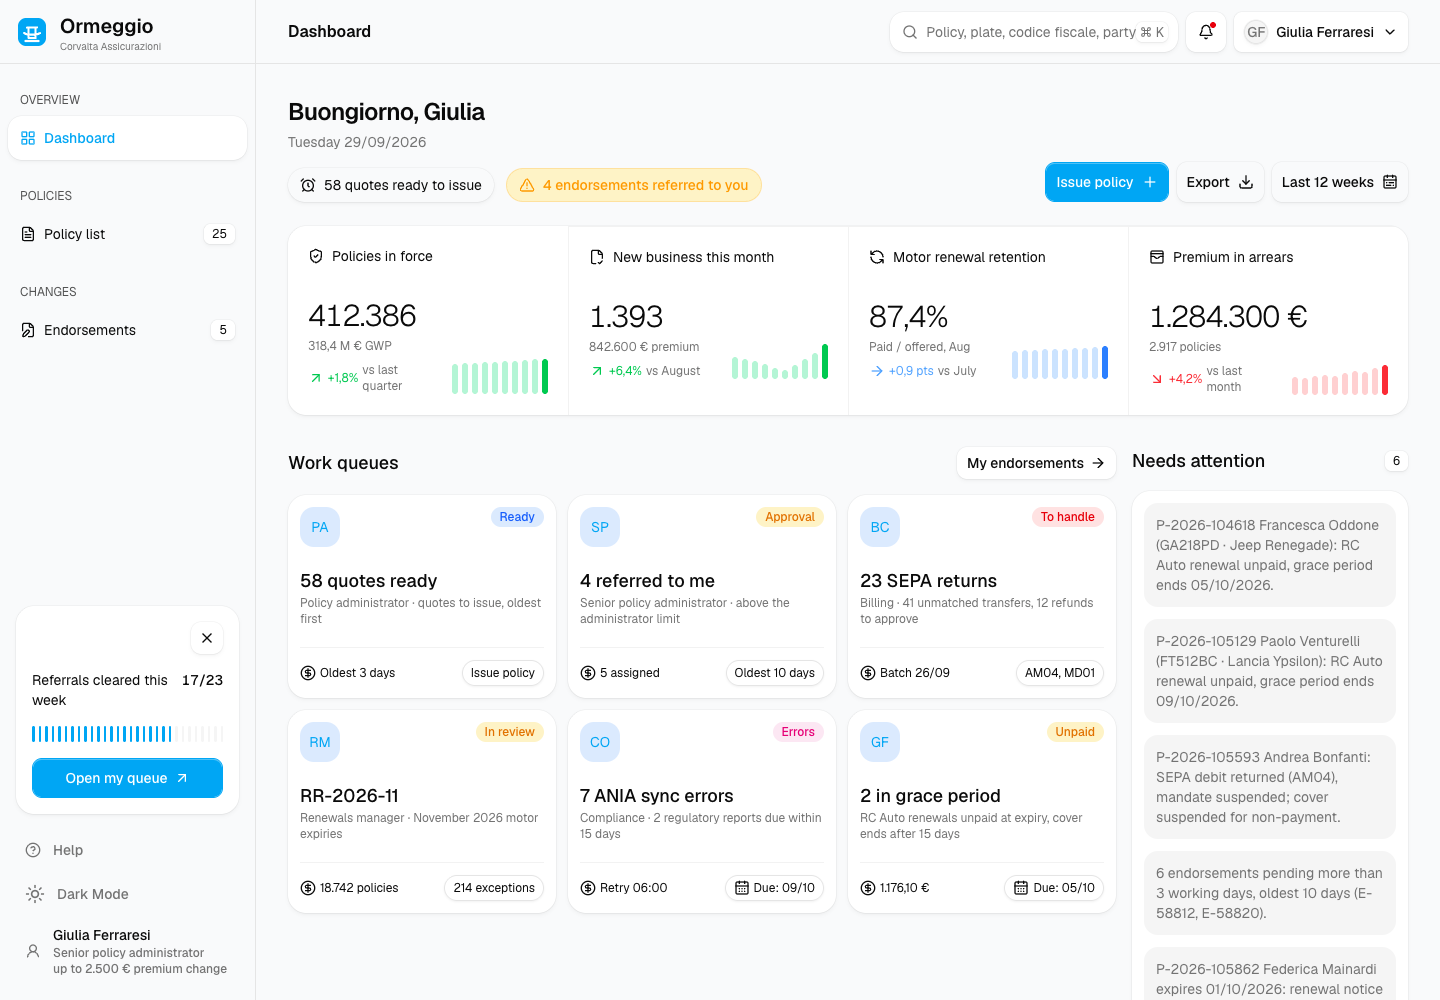Screen dimensions: 1440x1000
Task: Click the SP queue avatar badge
Action: coord(600,527)
